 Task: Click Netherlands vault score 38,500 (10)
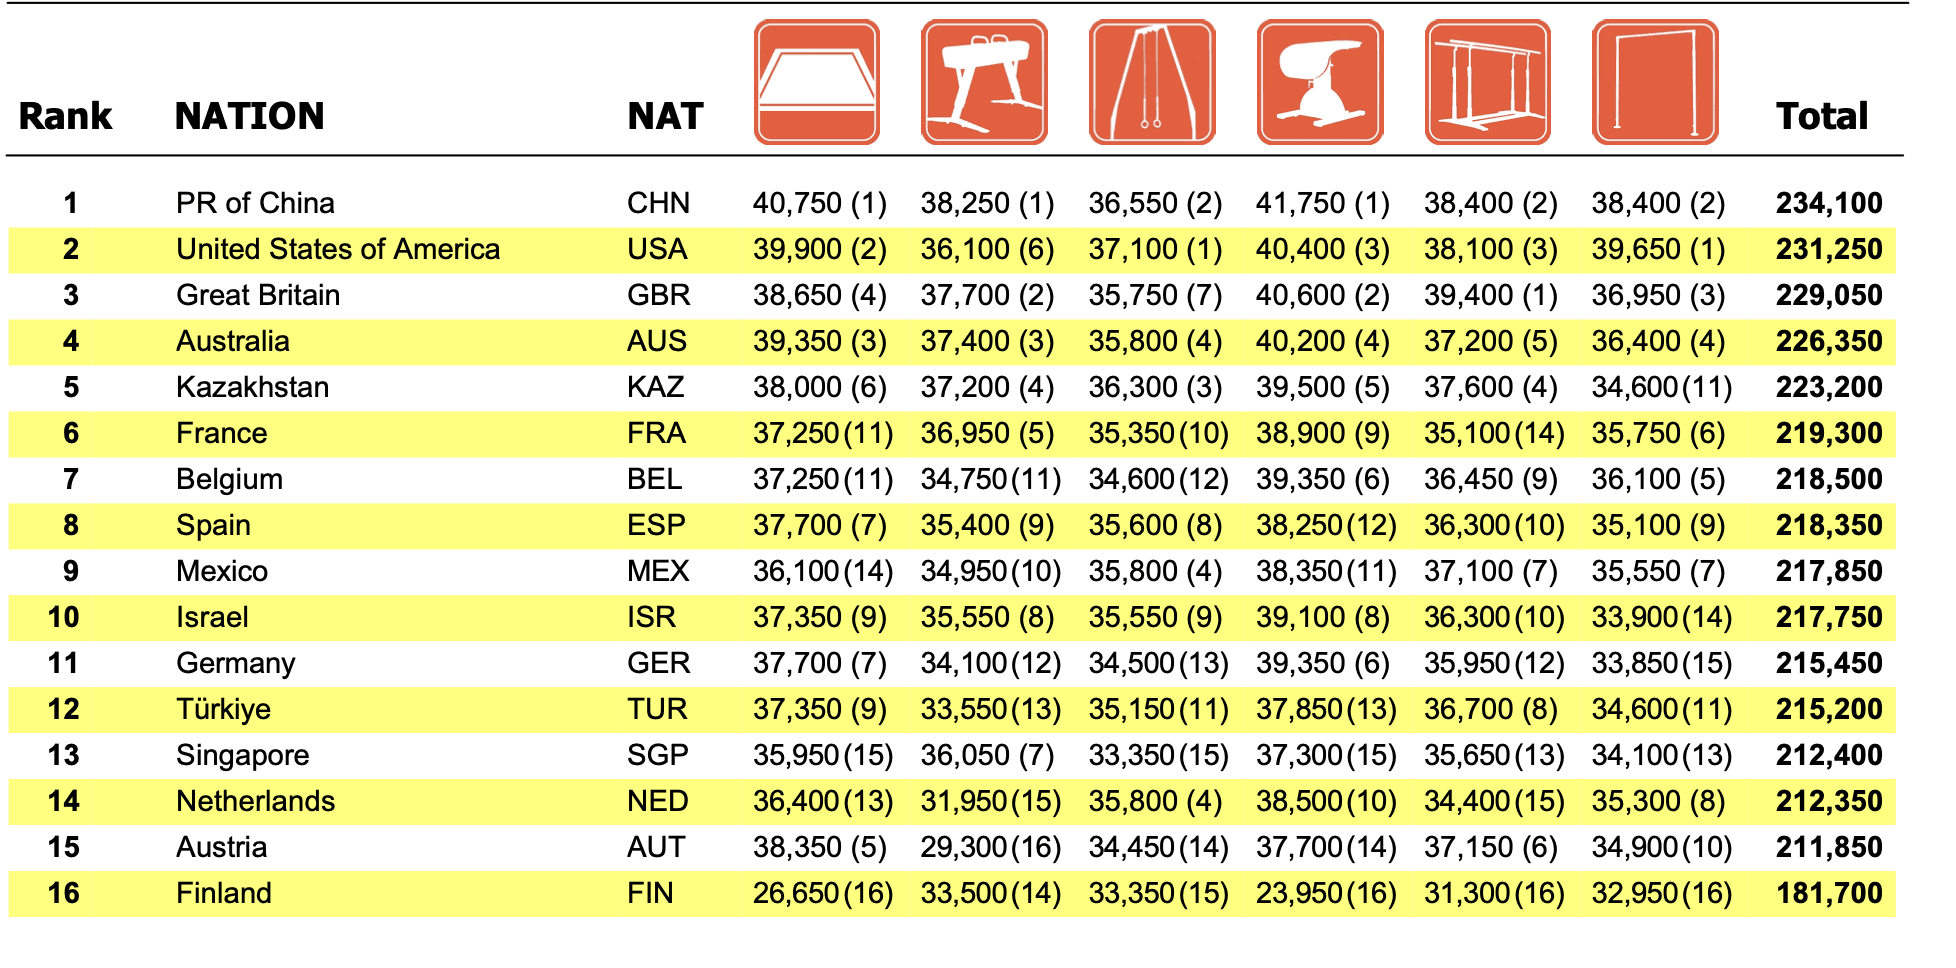pos(1327,801)
